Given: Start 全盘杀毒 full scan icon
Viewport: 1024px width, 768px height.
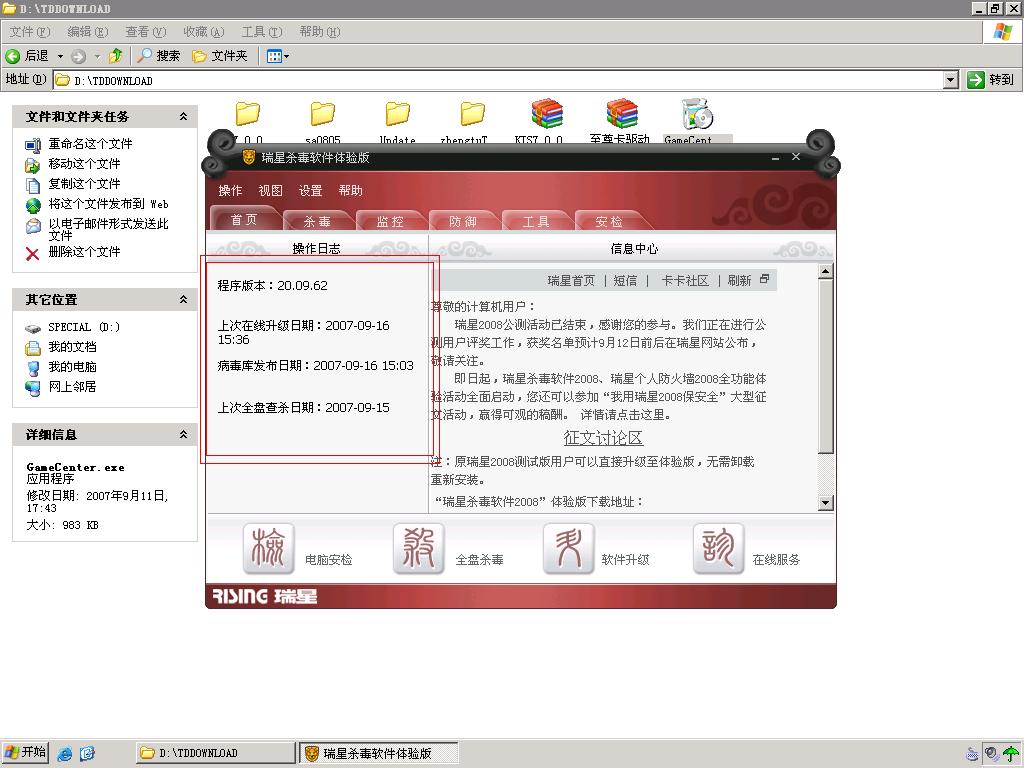Looking at the screenshot, I should coord(418,549).
